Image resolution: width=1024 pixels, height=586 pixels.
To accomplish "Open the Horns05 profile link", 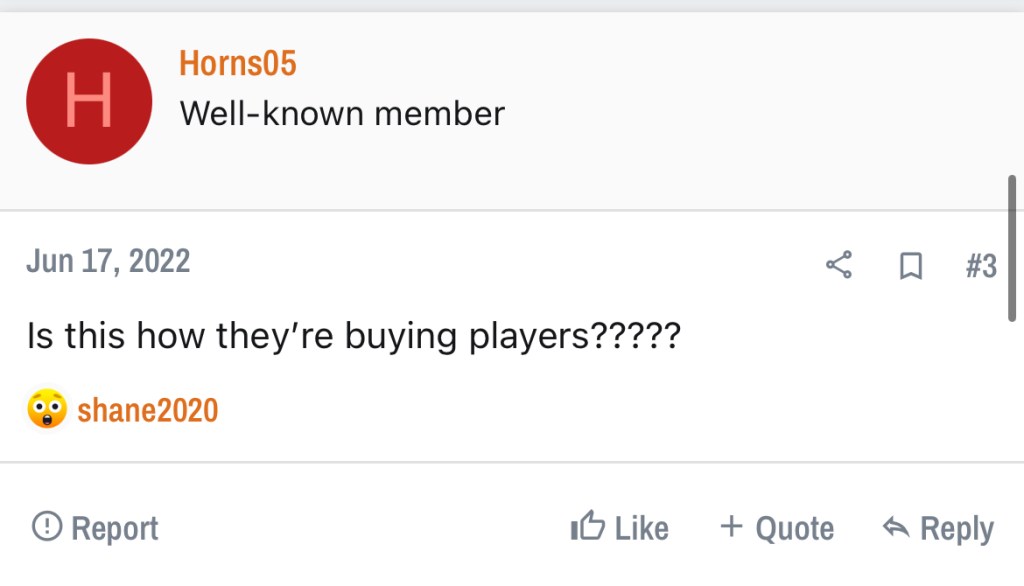I will 238,64.
